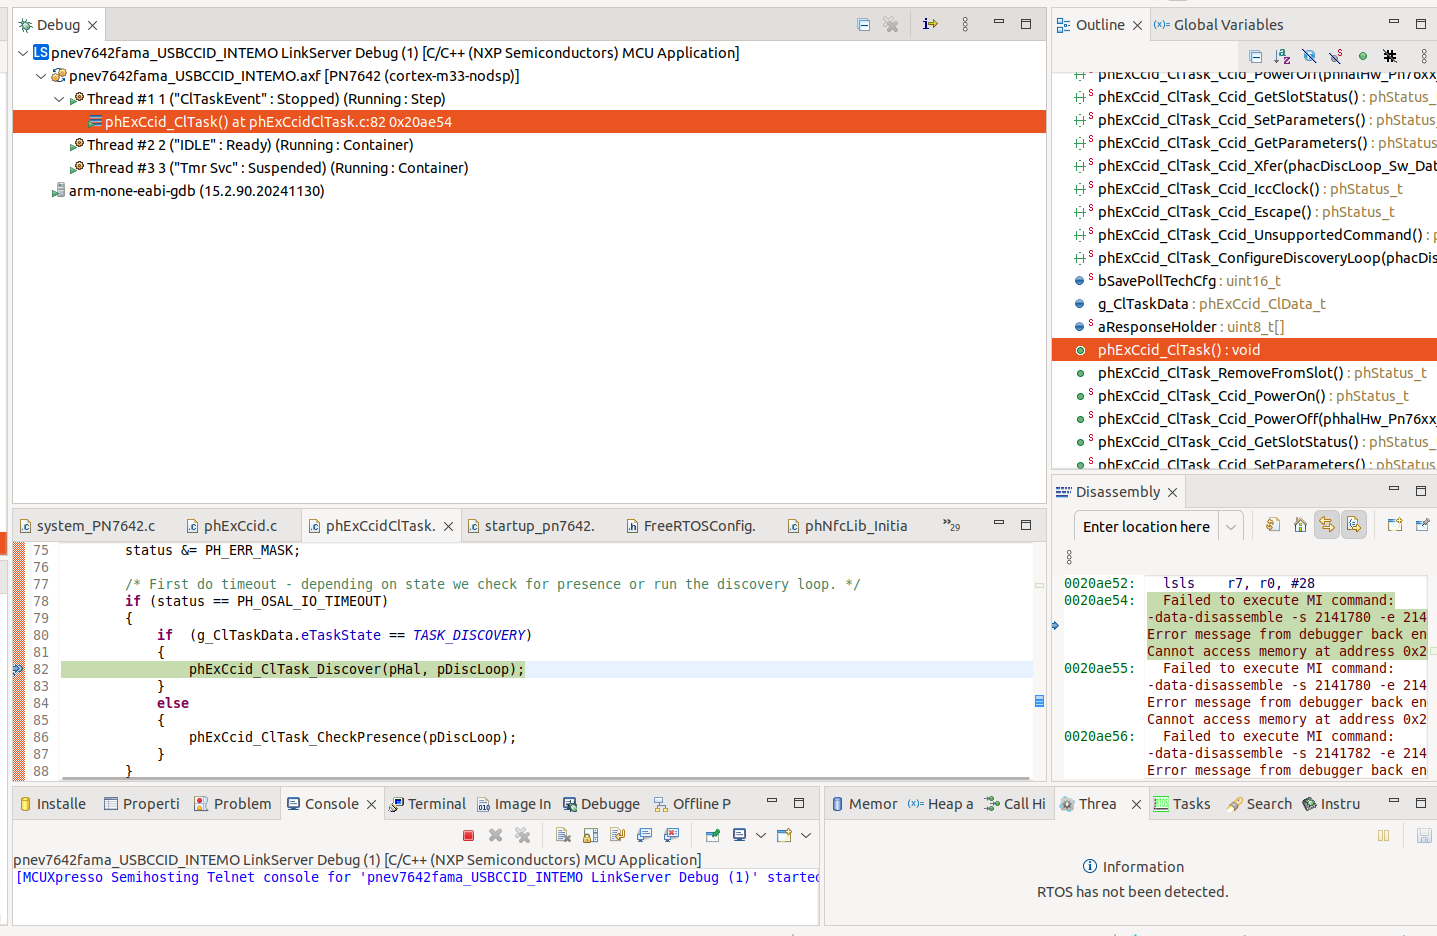This screenshot has height=936, width=1437.
Task: Open Disassembly location dropdown arrow
Action: click(1231, 527)
